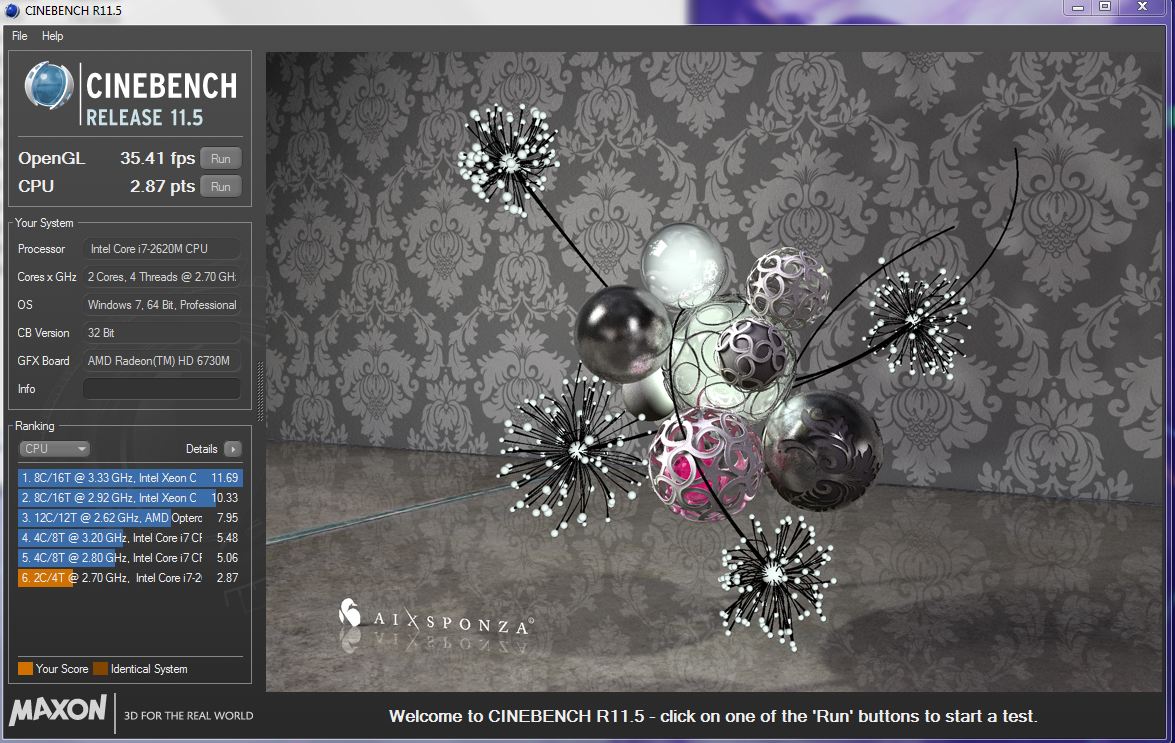Click the orange Your Score legend swatch
This screenshot has width=1175, height=743.
tap(25, 669)
